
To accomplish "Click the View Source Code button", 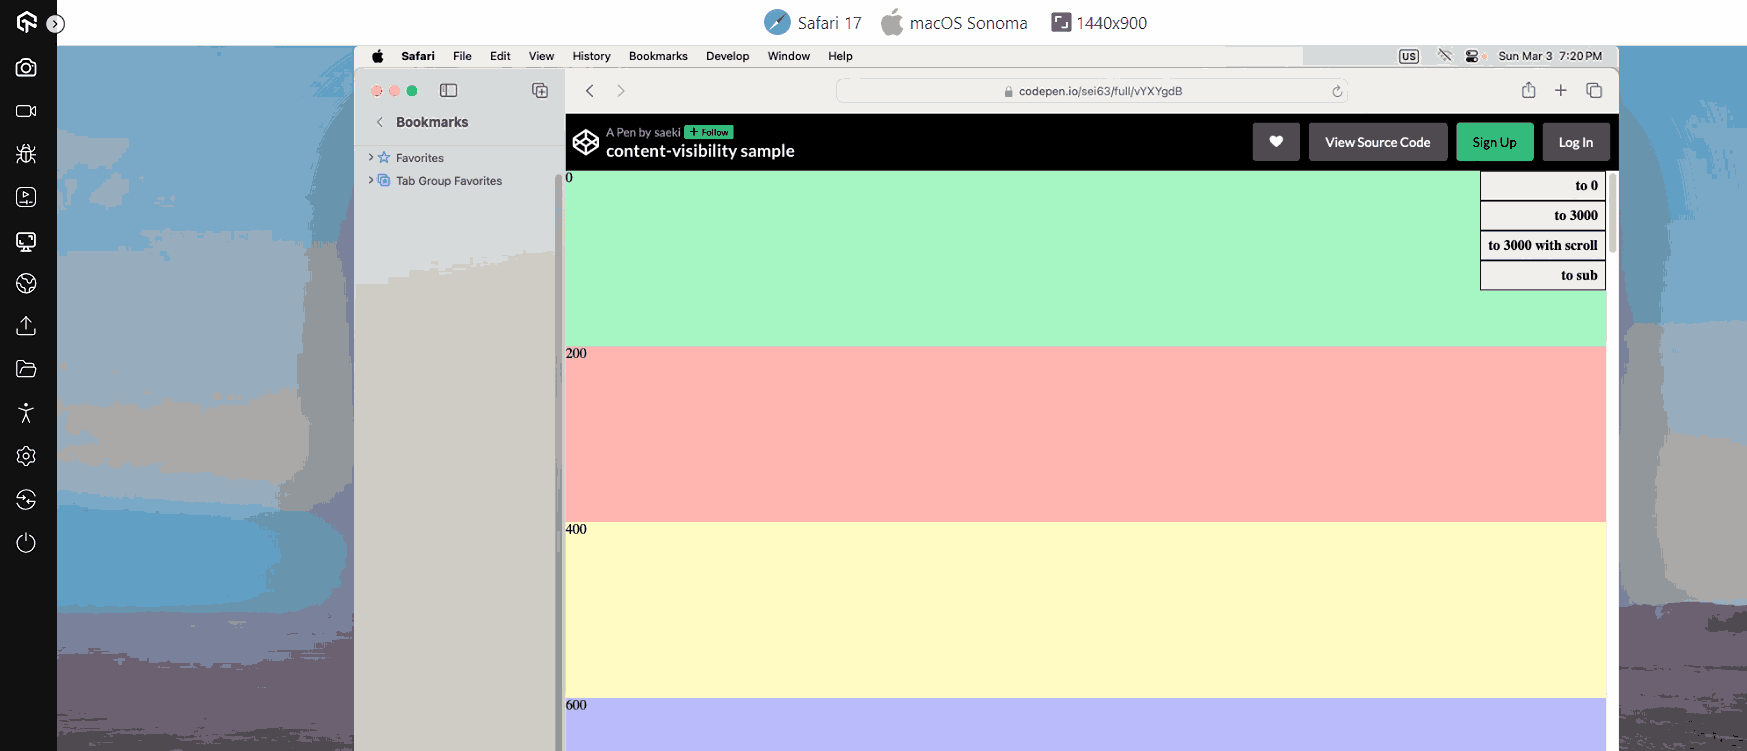I will tap(1377, 142).
